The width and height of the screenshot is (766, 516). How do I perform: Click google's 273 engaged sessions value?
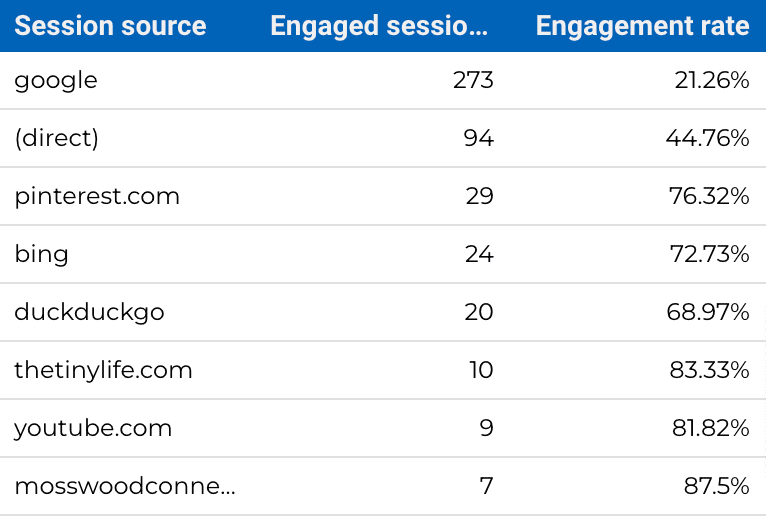(473, 80)
